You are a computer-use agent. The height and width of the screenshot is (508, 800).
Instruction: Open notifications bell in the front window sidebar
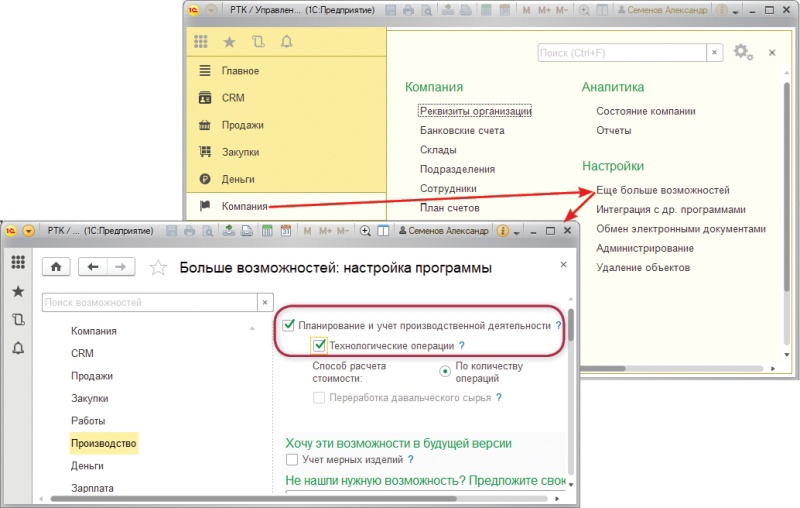point(18,348)
